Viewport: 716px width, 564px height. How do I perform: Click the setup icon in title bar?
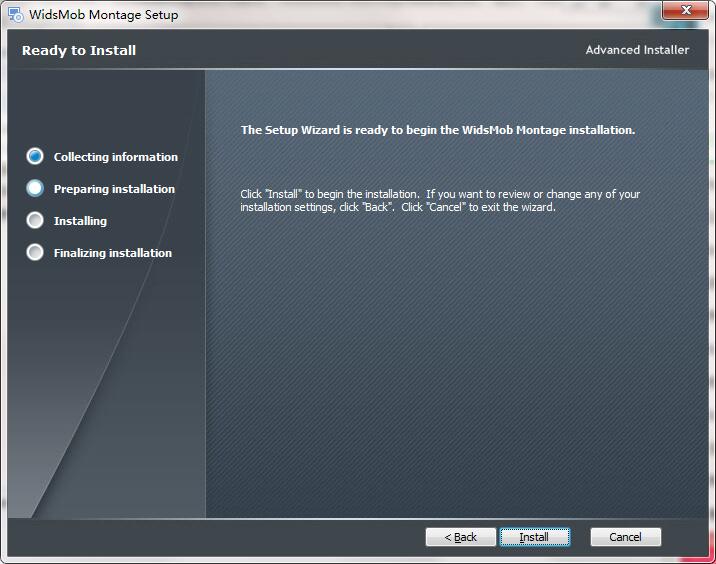point(15,15)
